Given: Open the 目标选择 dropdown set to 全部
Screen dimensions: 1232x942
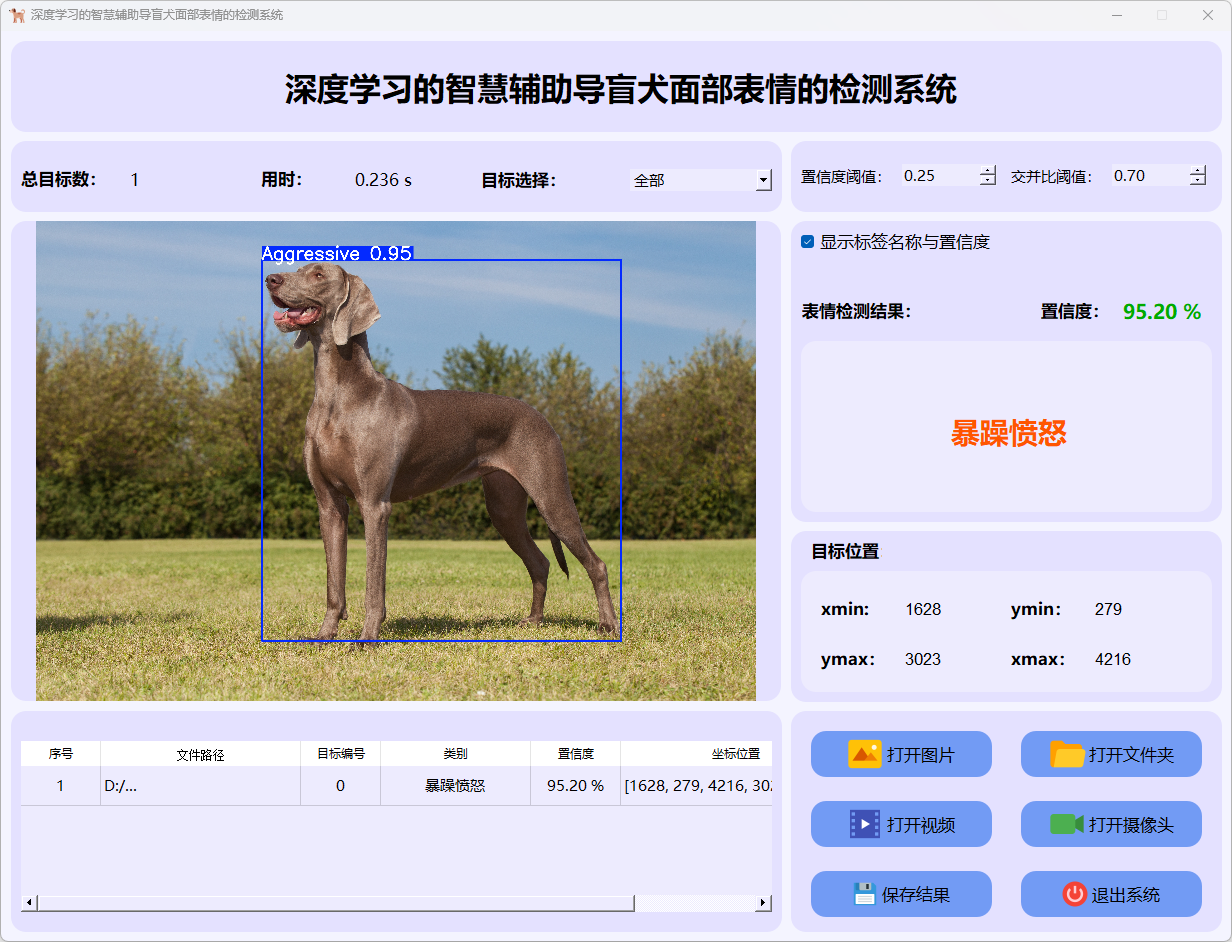Looking at the screenshot, I should [x=701, y=180].
